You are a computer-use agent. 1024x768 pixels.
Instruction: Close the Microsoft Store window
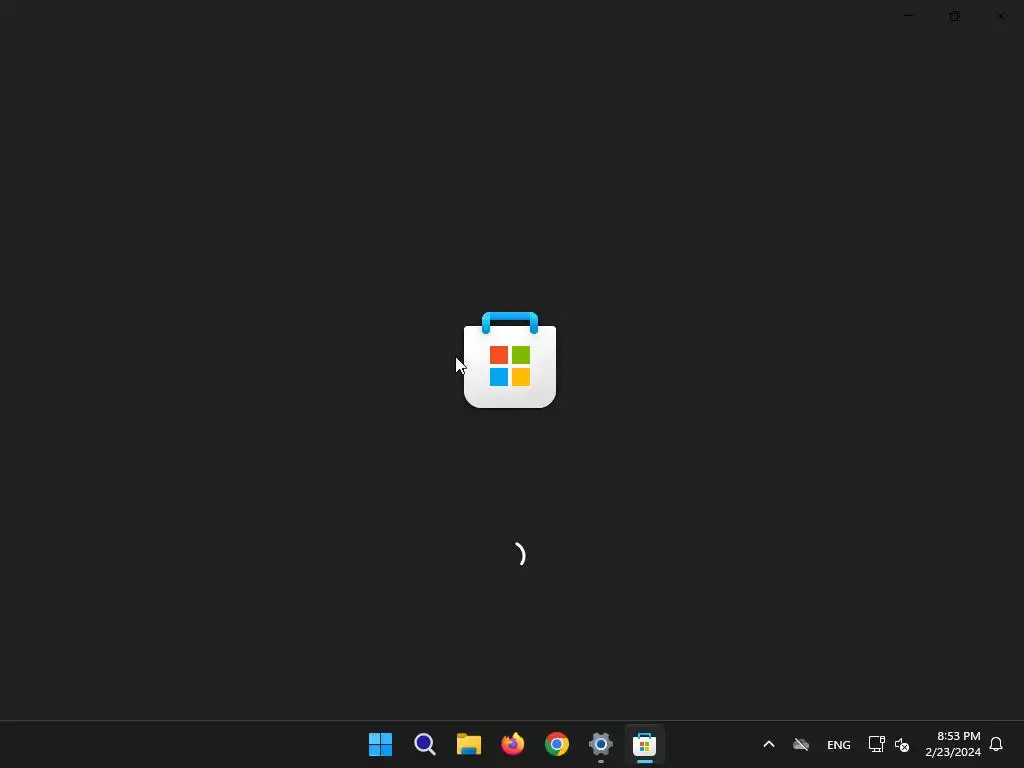pyautogui.click(x=1000, y=16)
